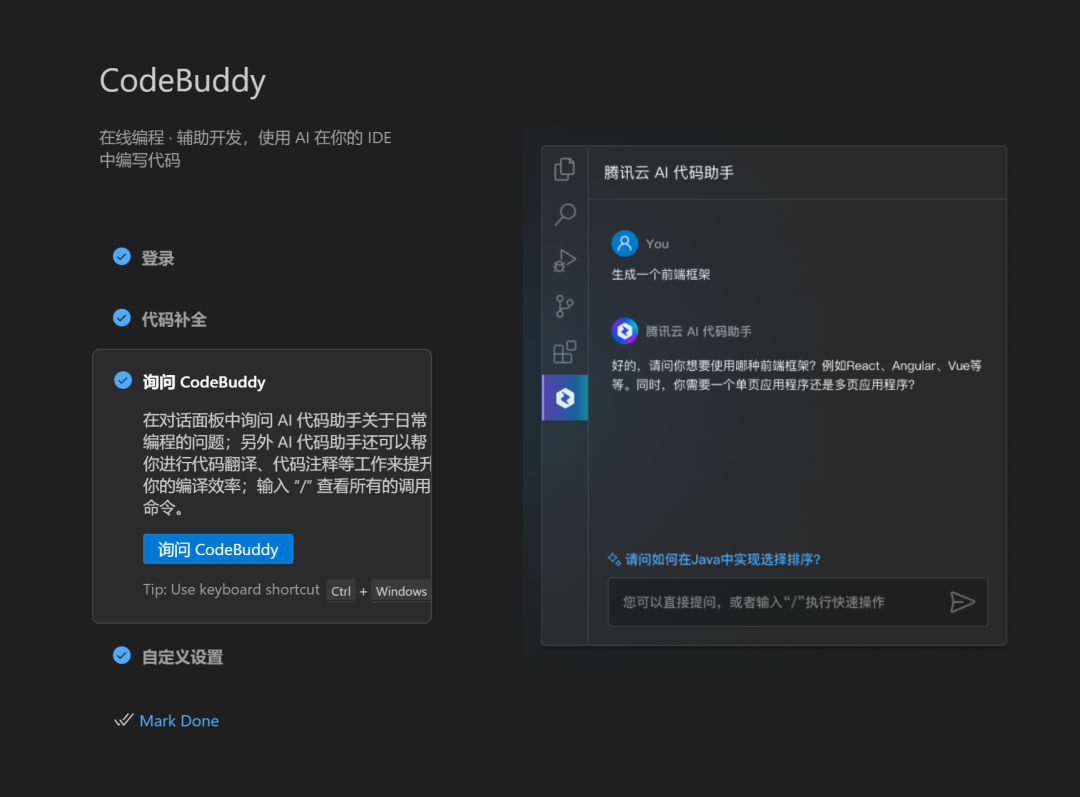The width and height of the screenshot is (1080, 797).
Task: Select the Source Control branch icon
Action: click(x=565, y=306)
